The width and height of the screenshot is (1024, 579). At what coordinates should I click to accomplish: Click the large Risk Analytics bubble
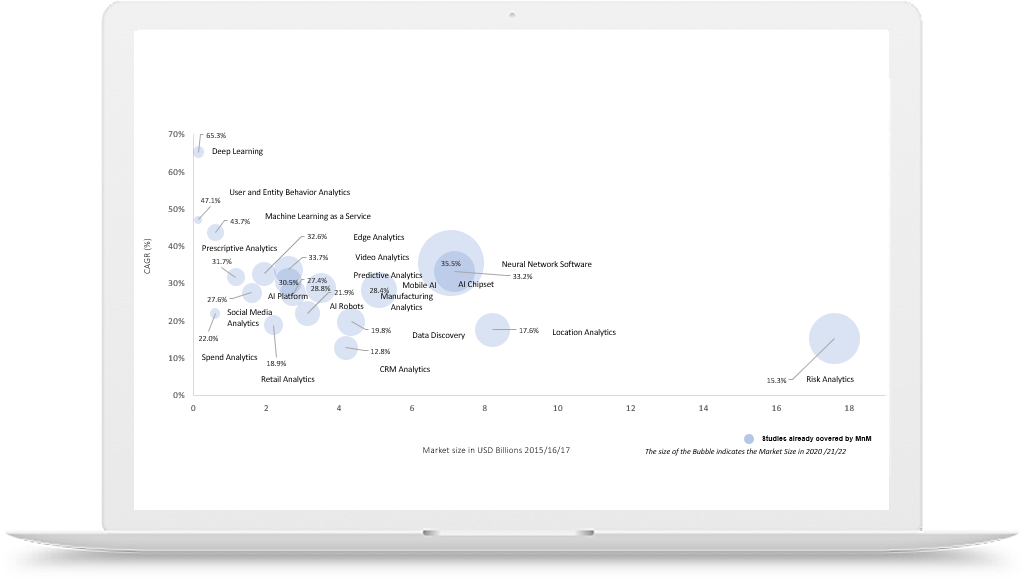834,338
